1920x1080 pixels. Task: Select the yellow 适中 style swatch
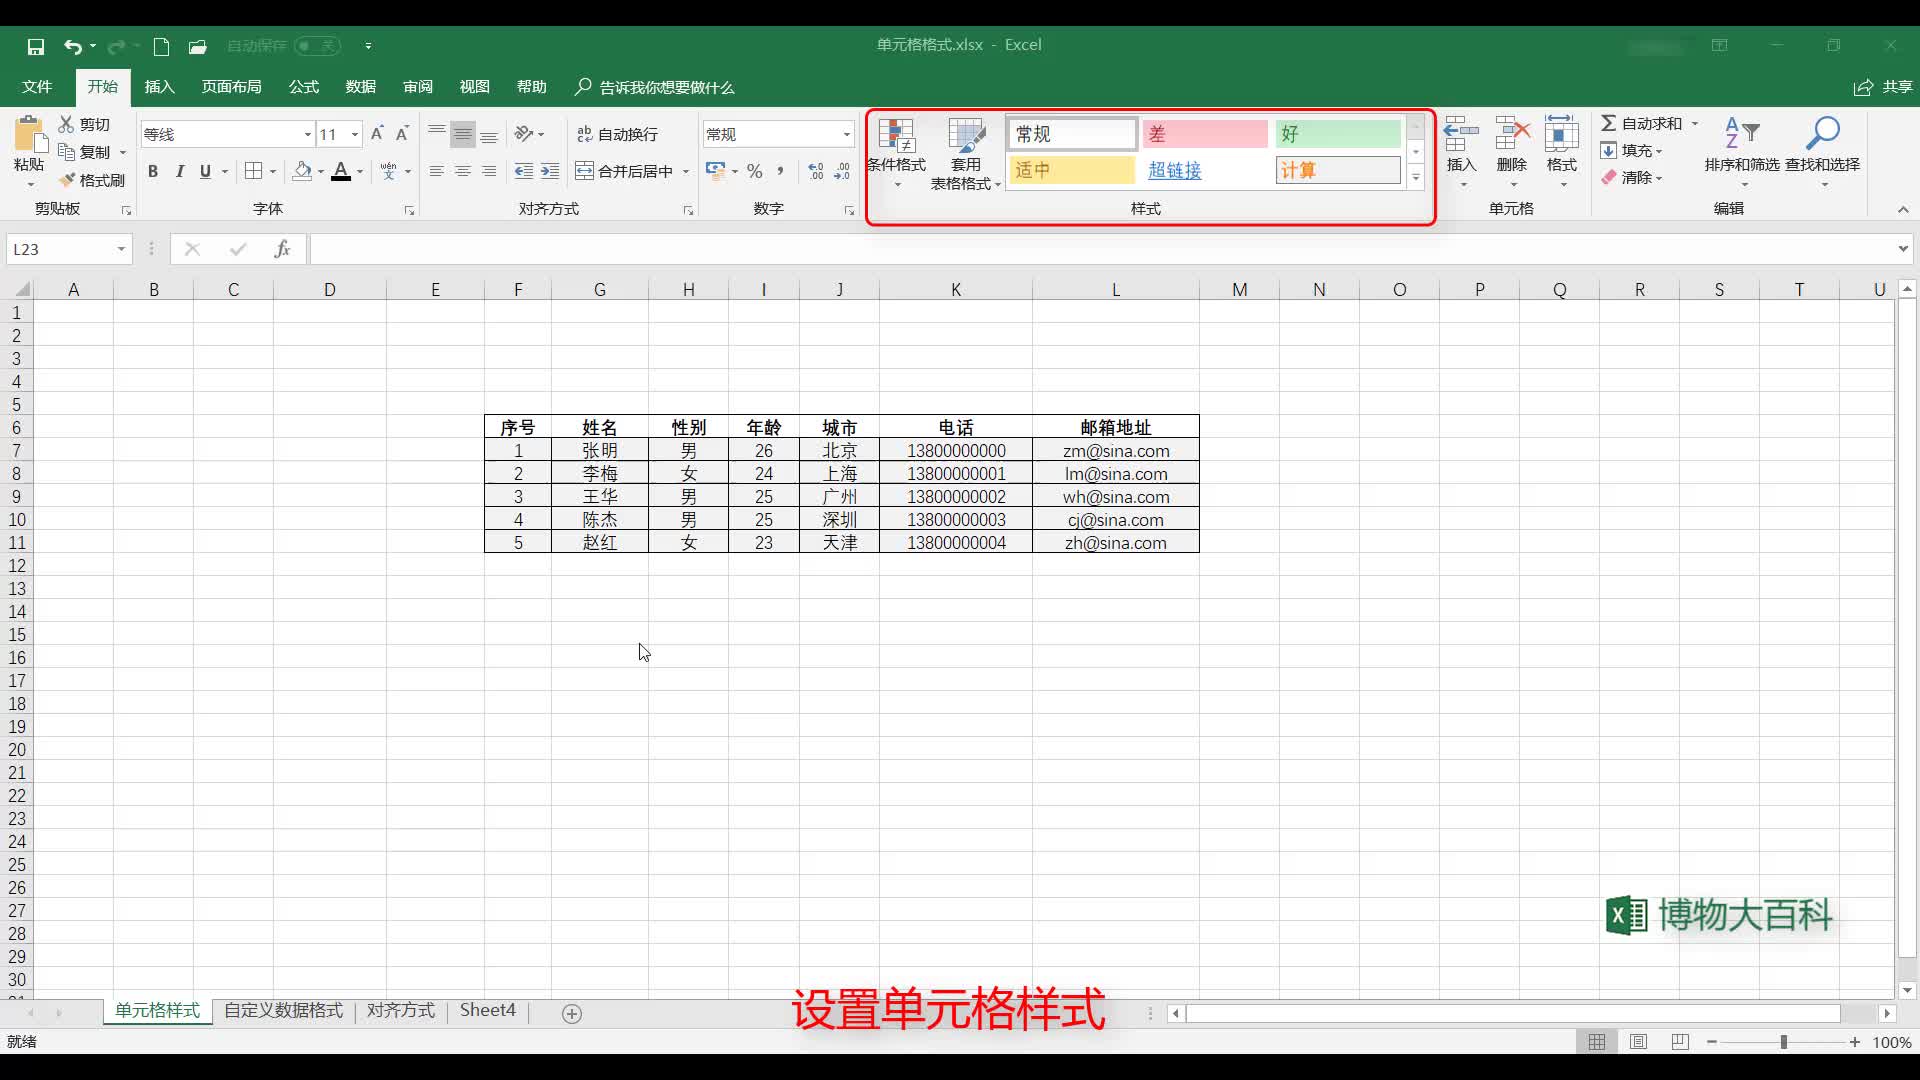point(1071,170)
